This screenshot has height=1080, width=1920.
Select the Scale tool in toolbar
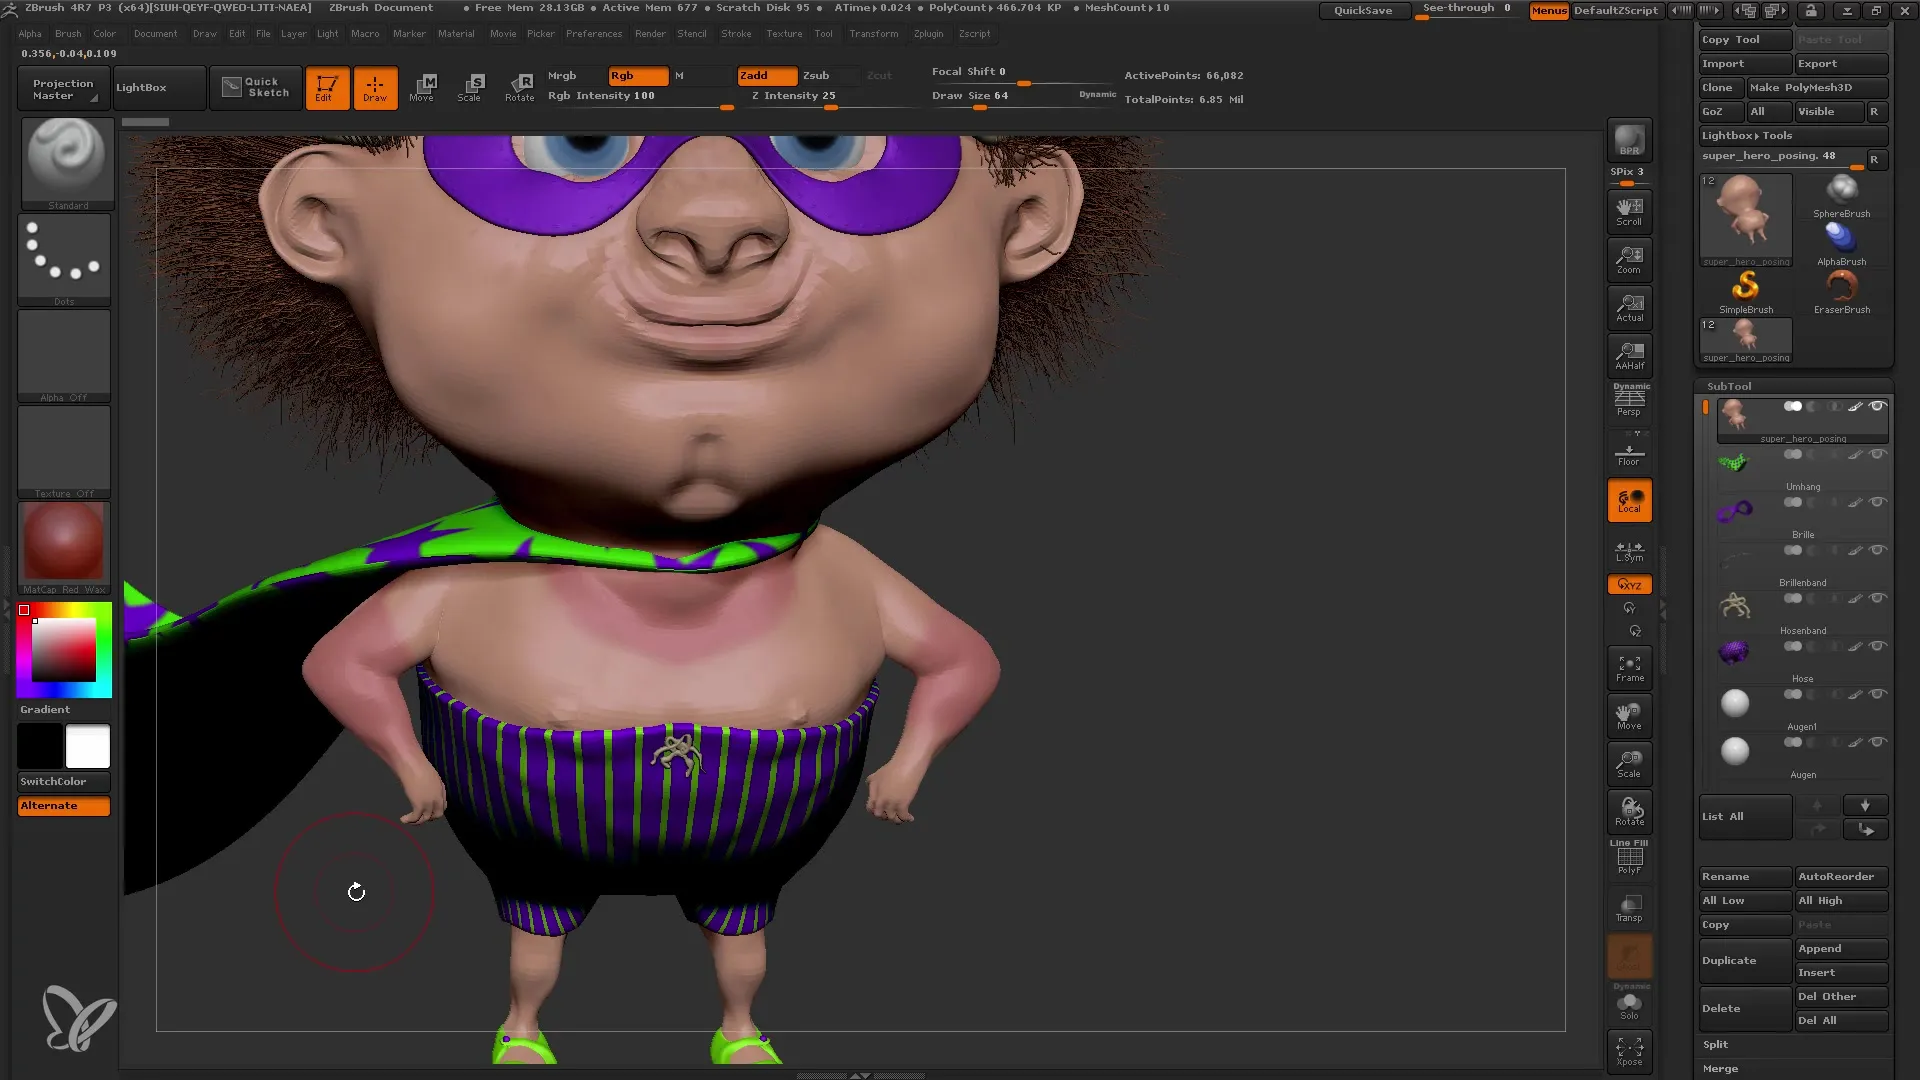click(x=469, y=88)
